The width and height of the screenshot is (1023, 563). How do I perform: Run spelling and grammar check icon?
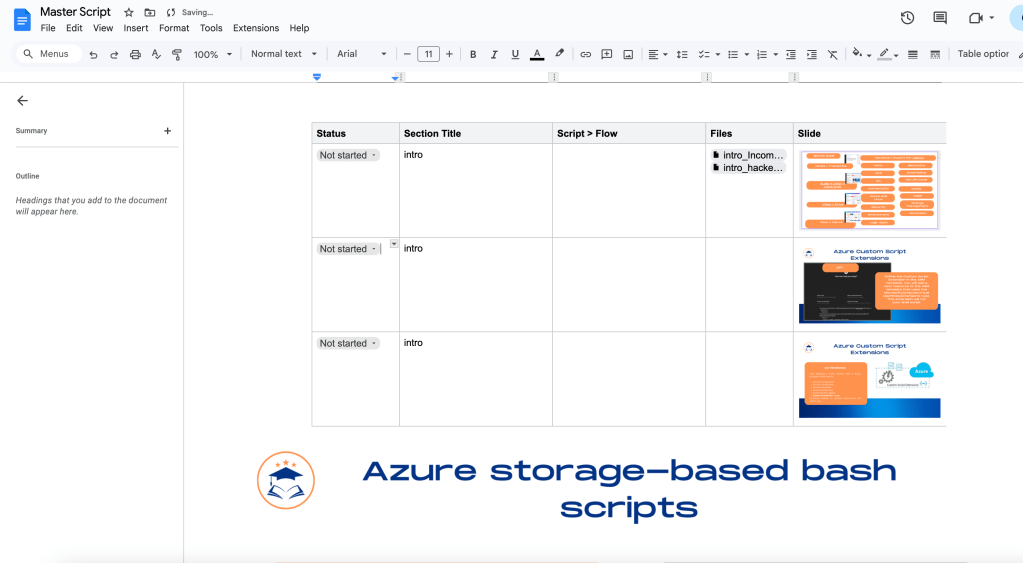tap(156, 55)
